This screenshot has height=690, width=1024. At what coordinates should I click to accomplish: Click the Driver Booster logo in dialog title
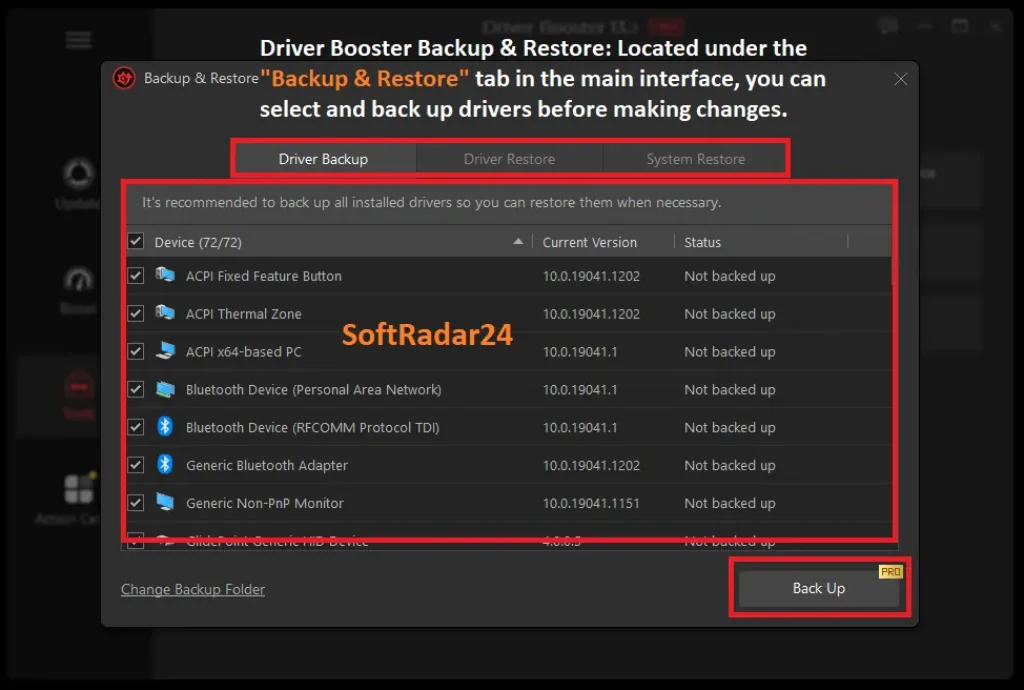pyautogui.click(x=123, y=78)
